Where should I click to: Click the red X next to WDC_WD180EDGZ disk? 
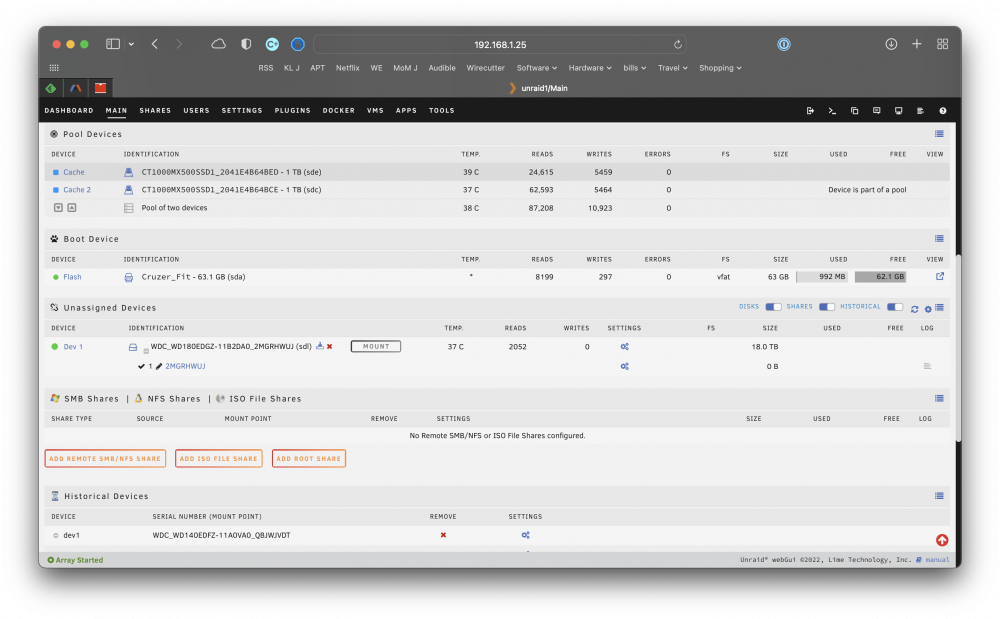point(330,347)
